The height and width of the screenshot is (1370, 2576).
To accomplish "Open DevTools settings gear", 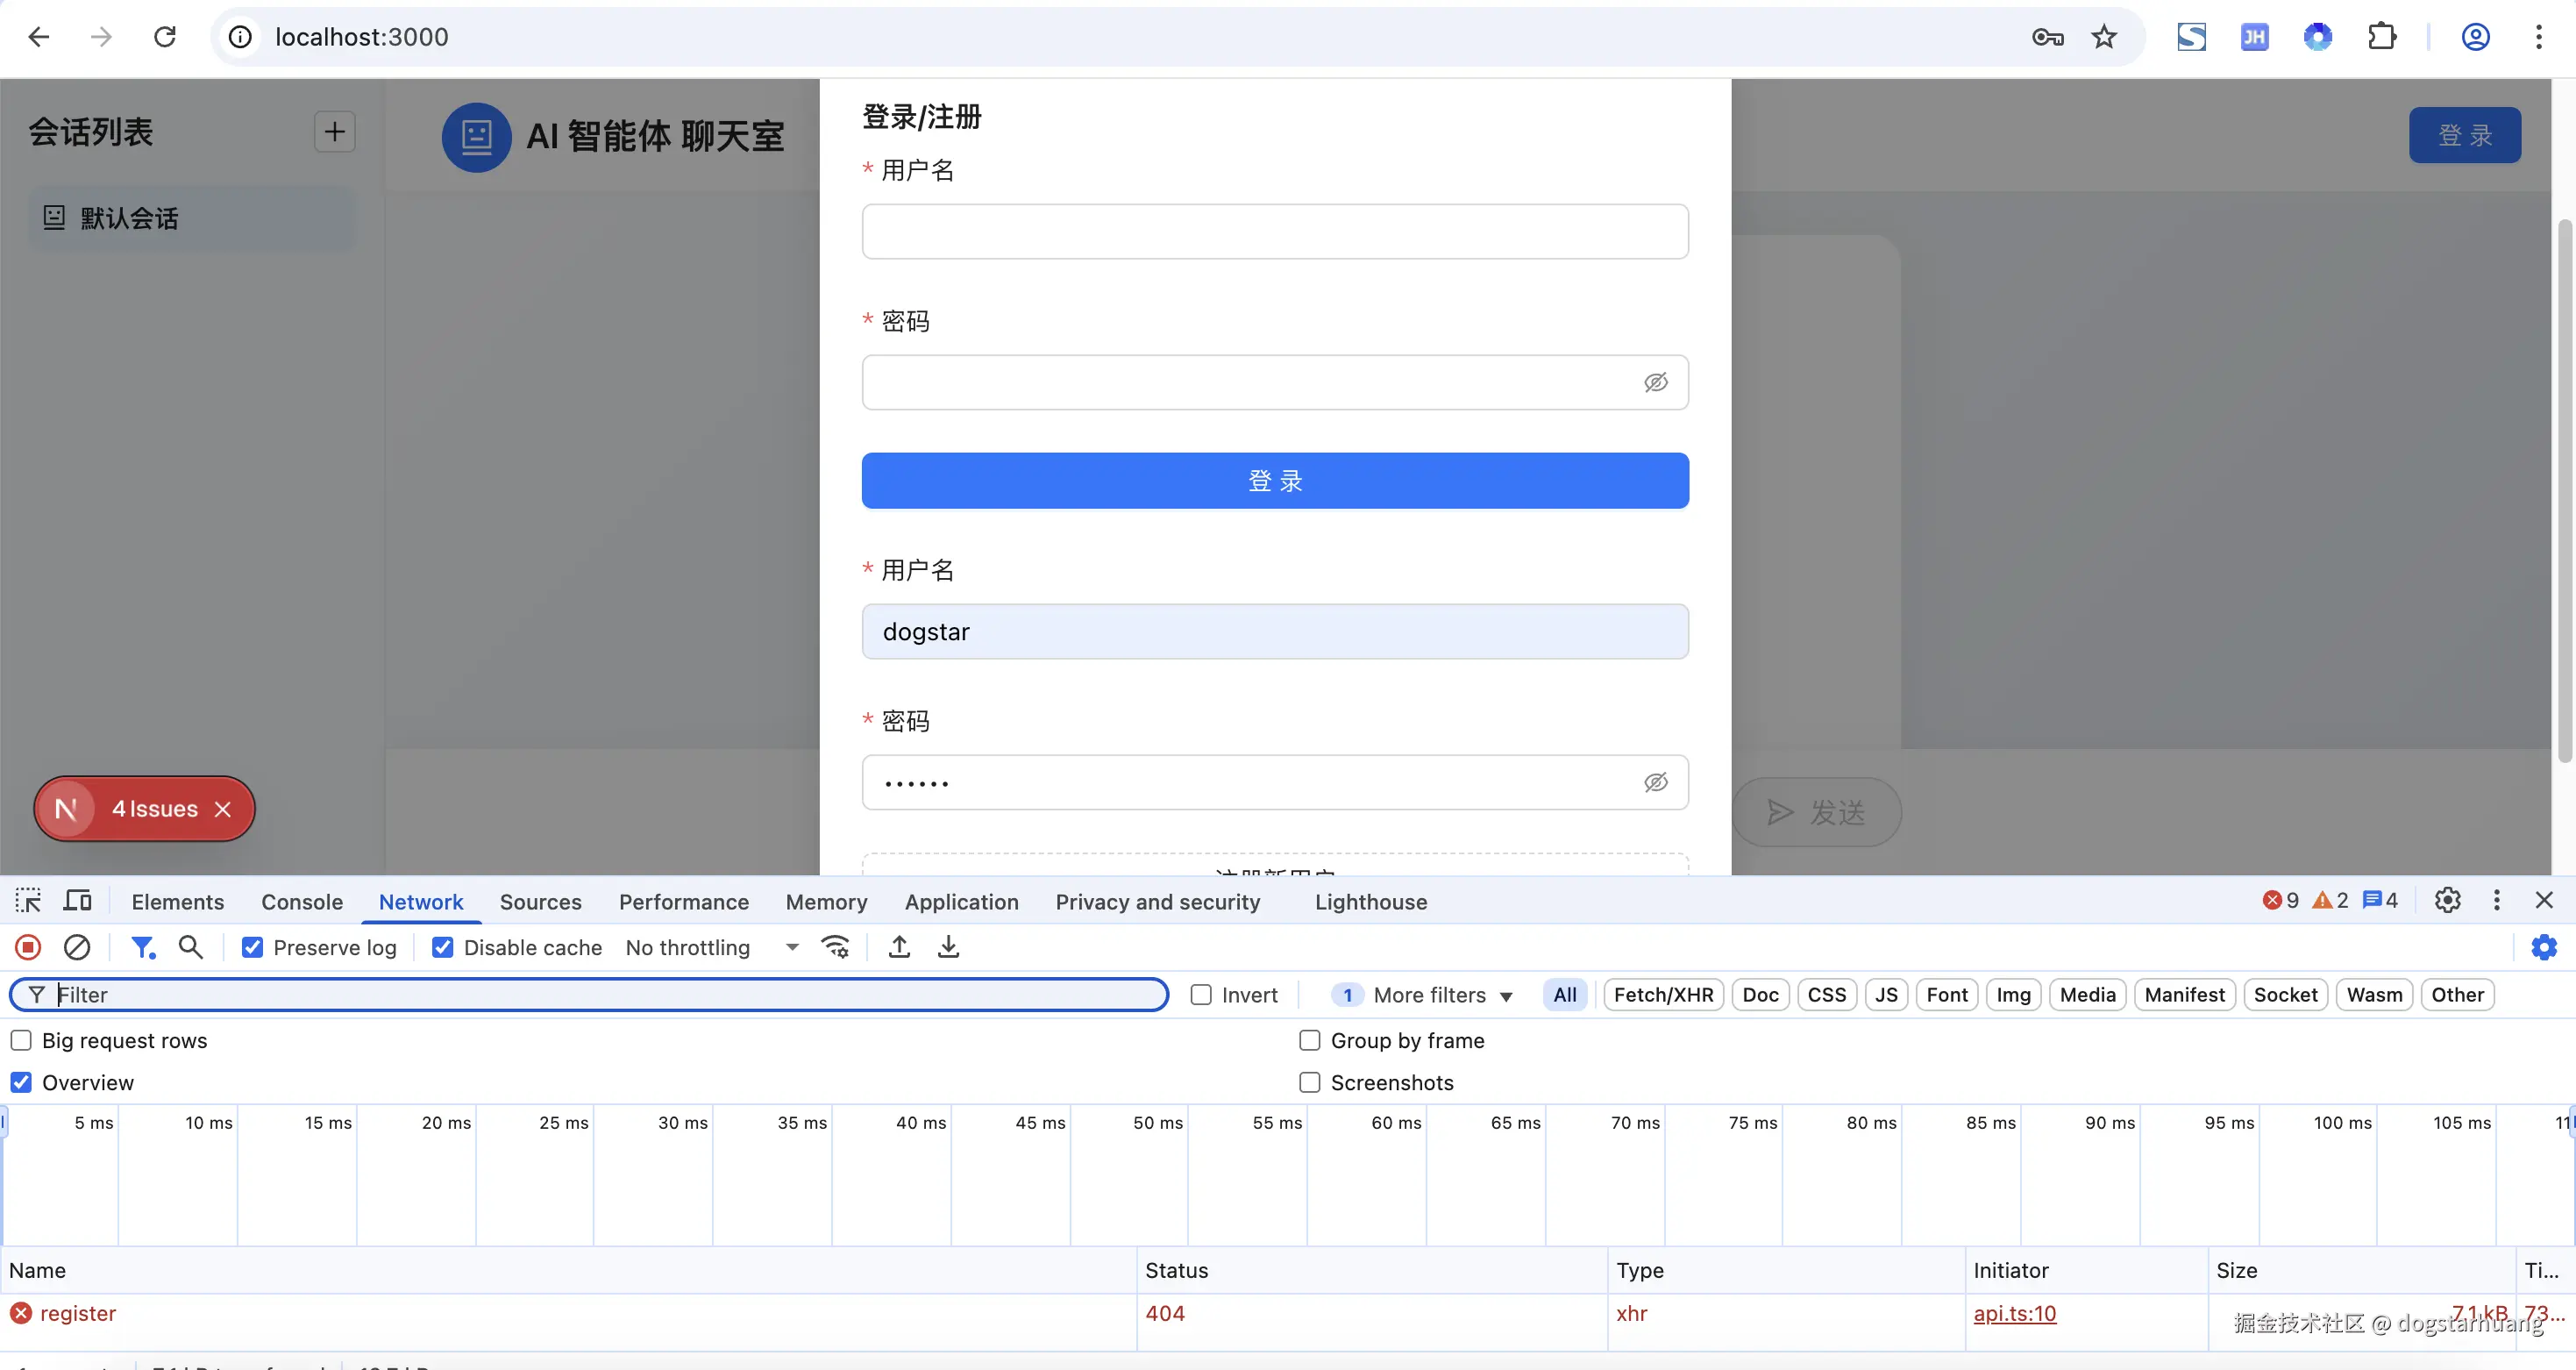I will click(2447, 901).
